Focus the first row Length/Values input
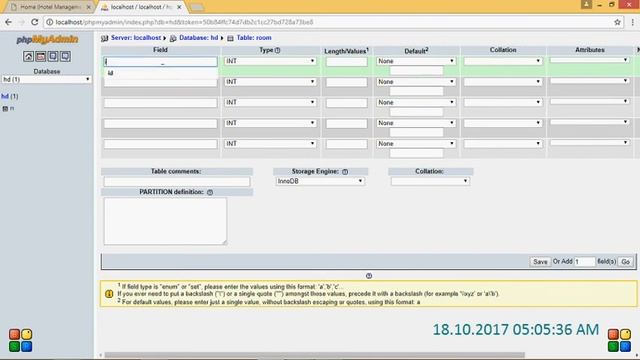This screenshot has height=360, width=640. coord(347,62)
